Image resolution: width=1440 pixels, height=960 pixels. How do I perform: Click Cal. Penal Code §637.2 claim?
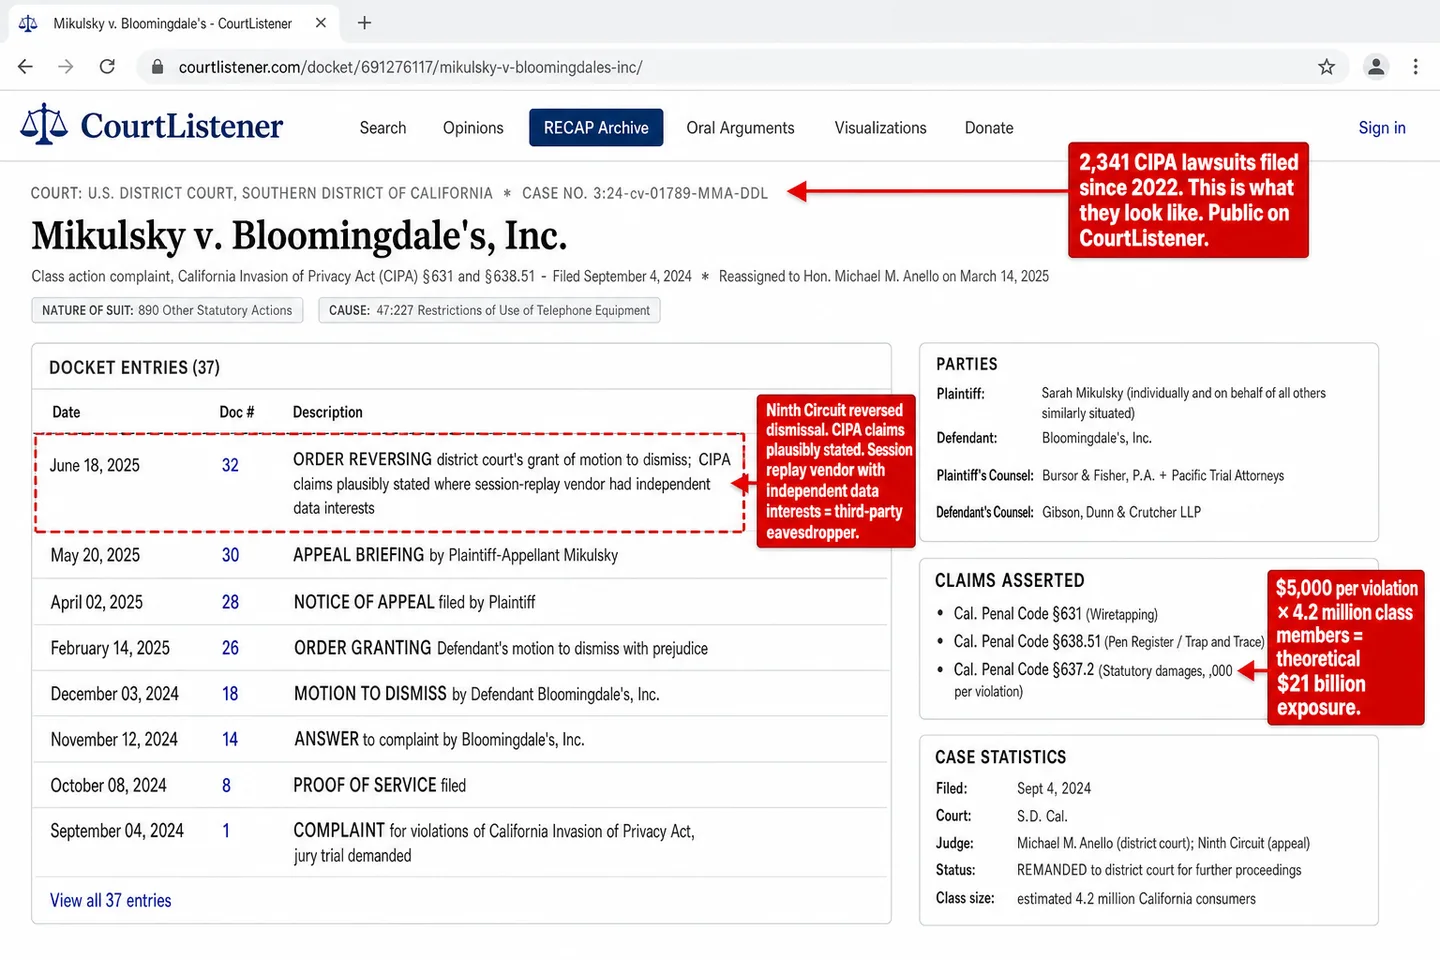(1093, 680)
